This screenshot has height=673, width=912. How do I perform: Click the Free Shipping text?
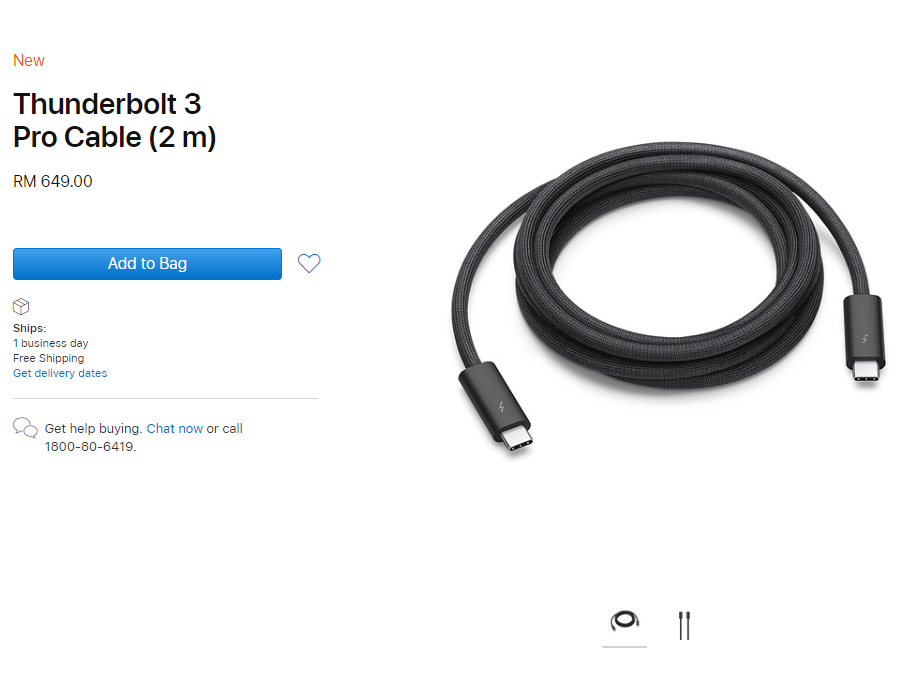[x=48, y=358]
